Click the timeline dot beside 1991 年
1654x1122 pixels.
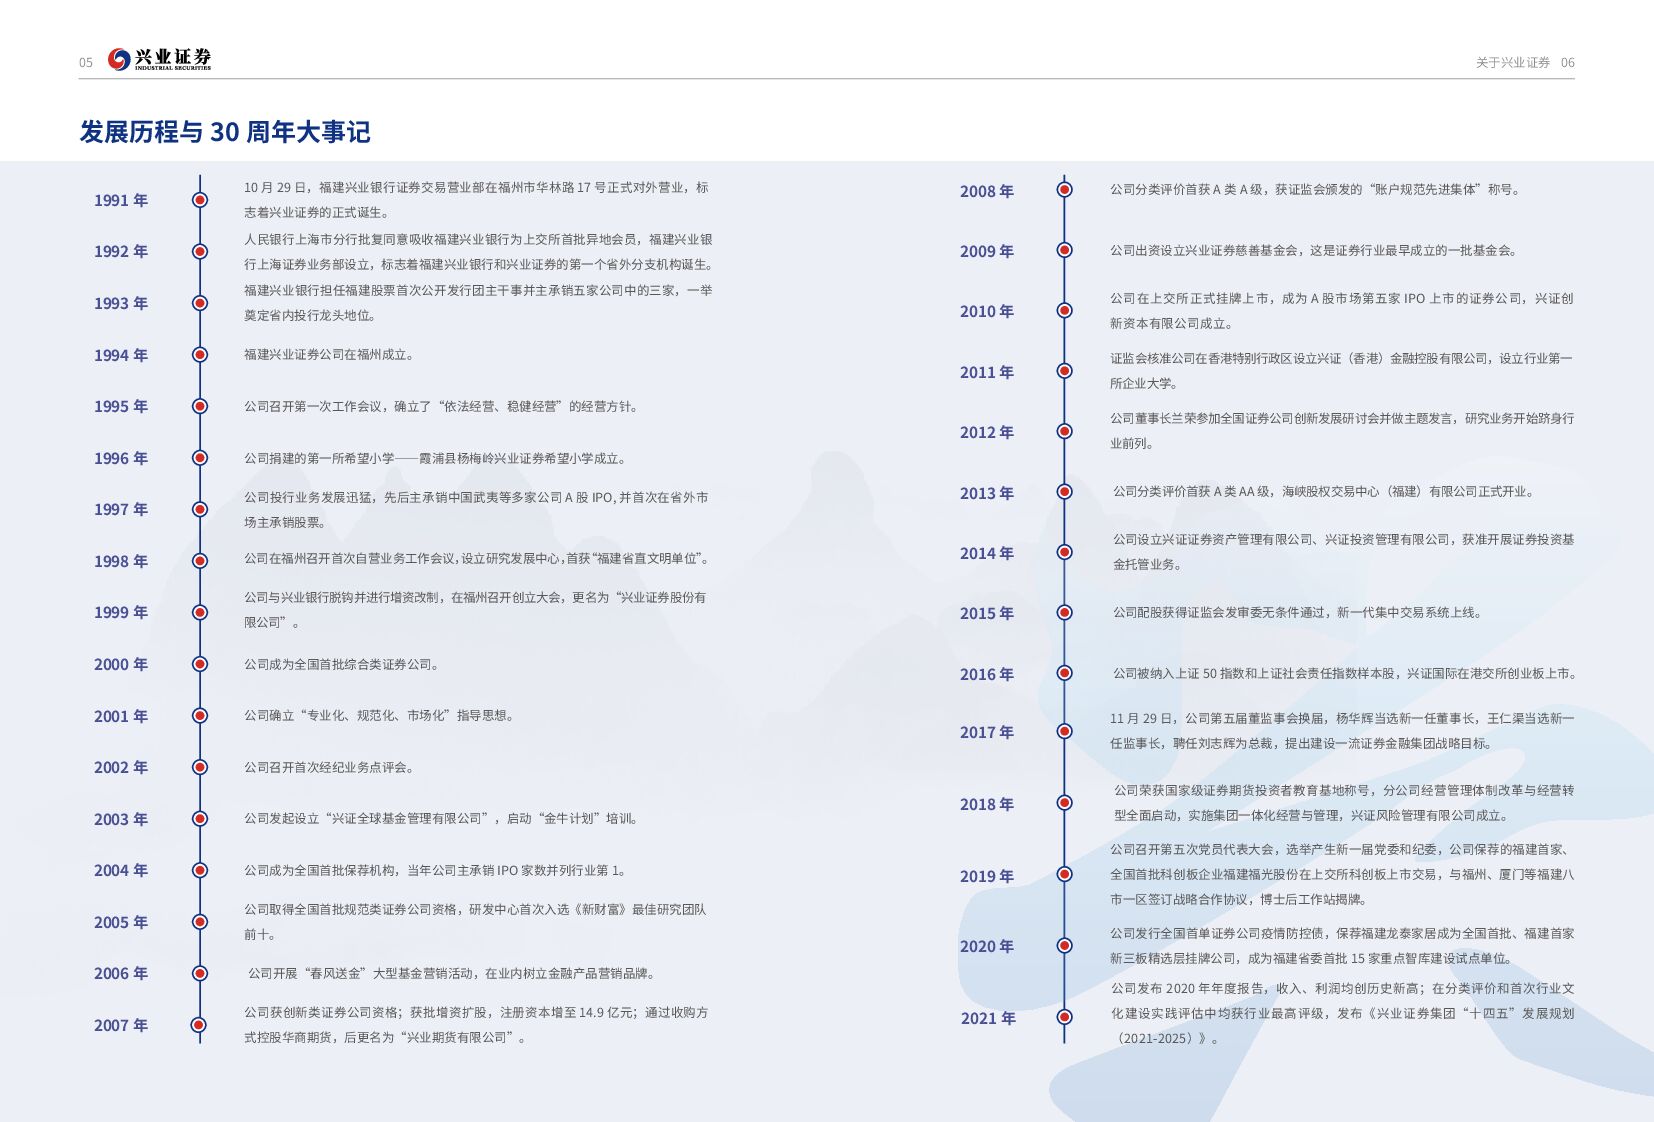click(x=200, y=200)
